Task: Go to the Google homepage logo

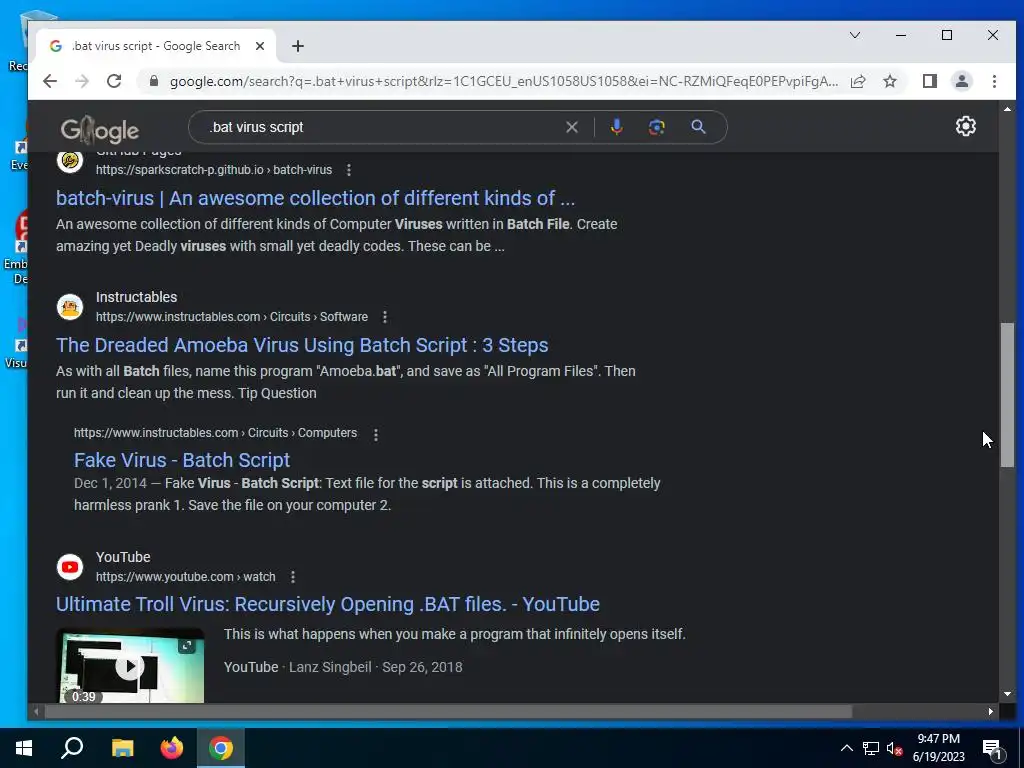Action: coord(99,130)
